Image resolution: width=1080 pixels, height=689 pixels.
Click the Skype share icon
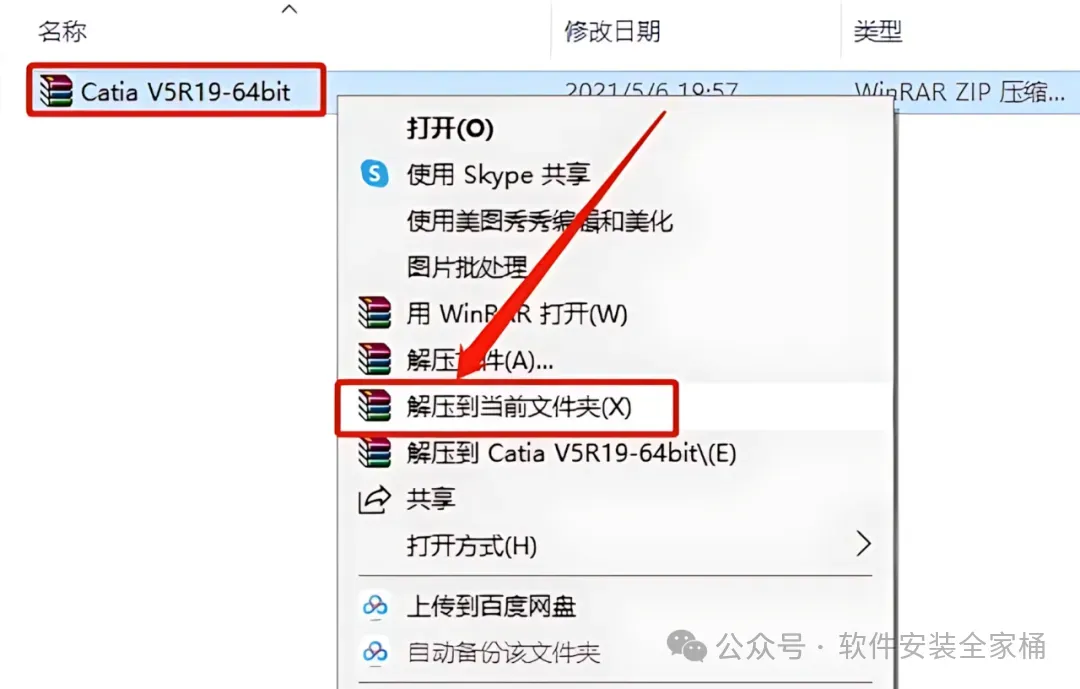tap(375, 174)
